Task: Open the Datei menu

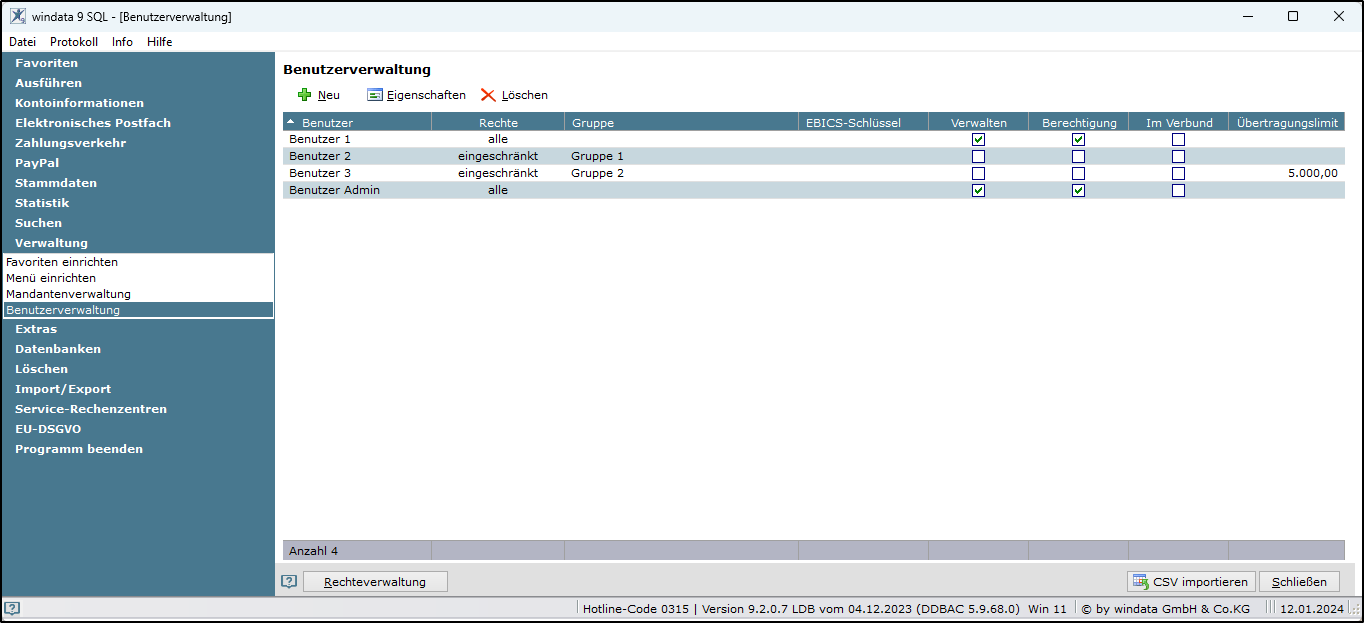Action: coord(22,42)
